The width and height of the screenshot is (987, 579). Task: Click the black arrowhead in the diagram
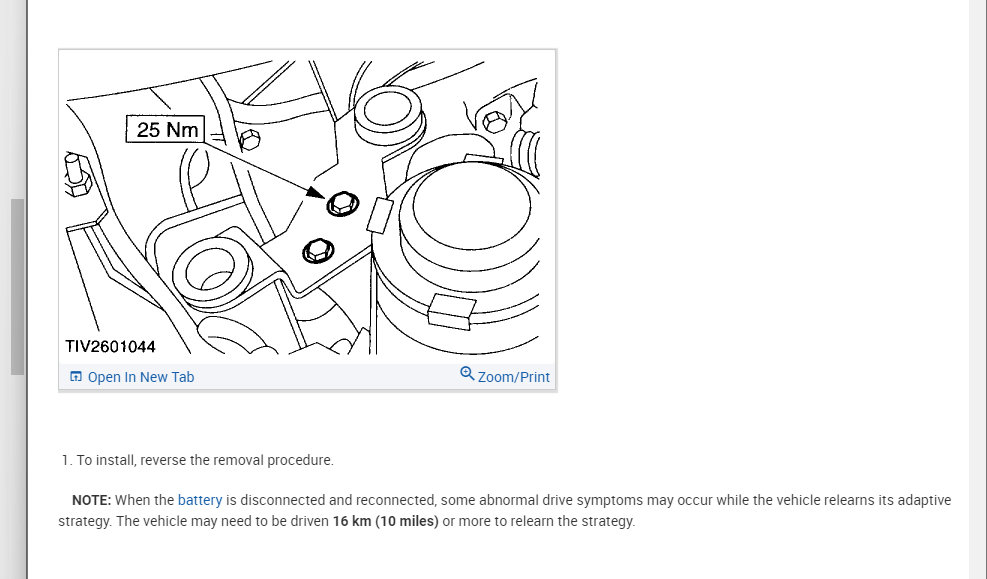pos(316,192)
